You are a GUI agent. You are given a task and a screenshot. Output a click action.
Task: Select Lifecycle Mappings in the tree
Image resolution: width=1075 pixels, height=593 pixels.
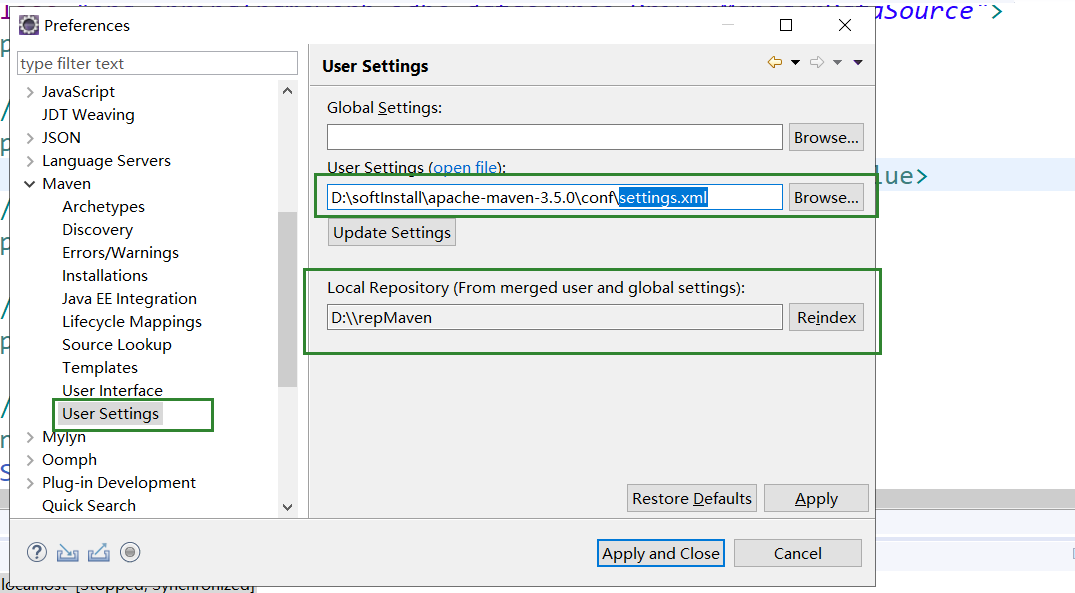132,322
